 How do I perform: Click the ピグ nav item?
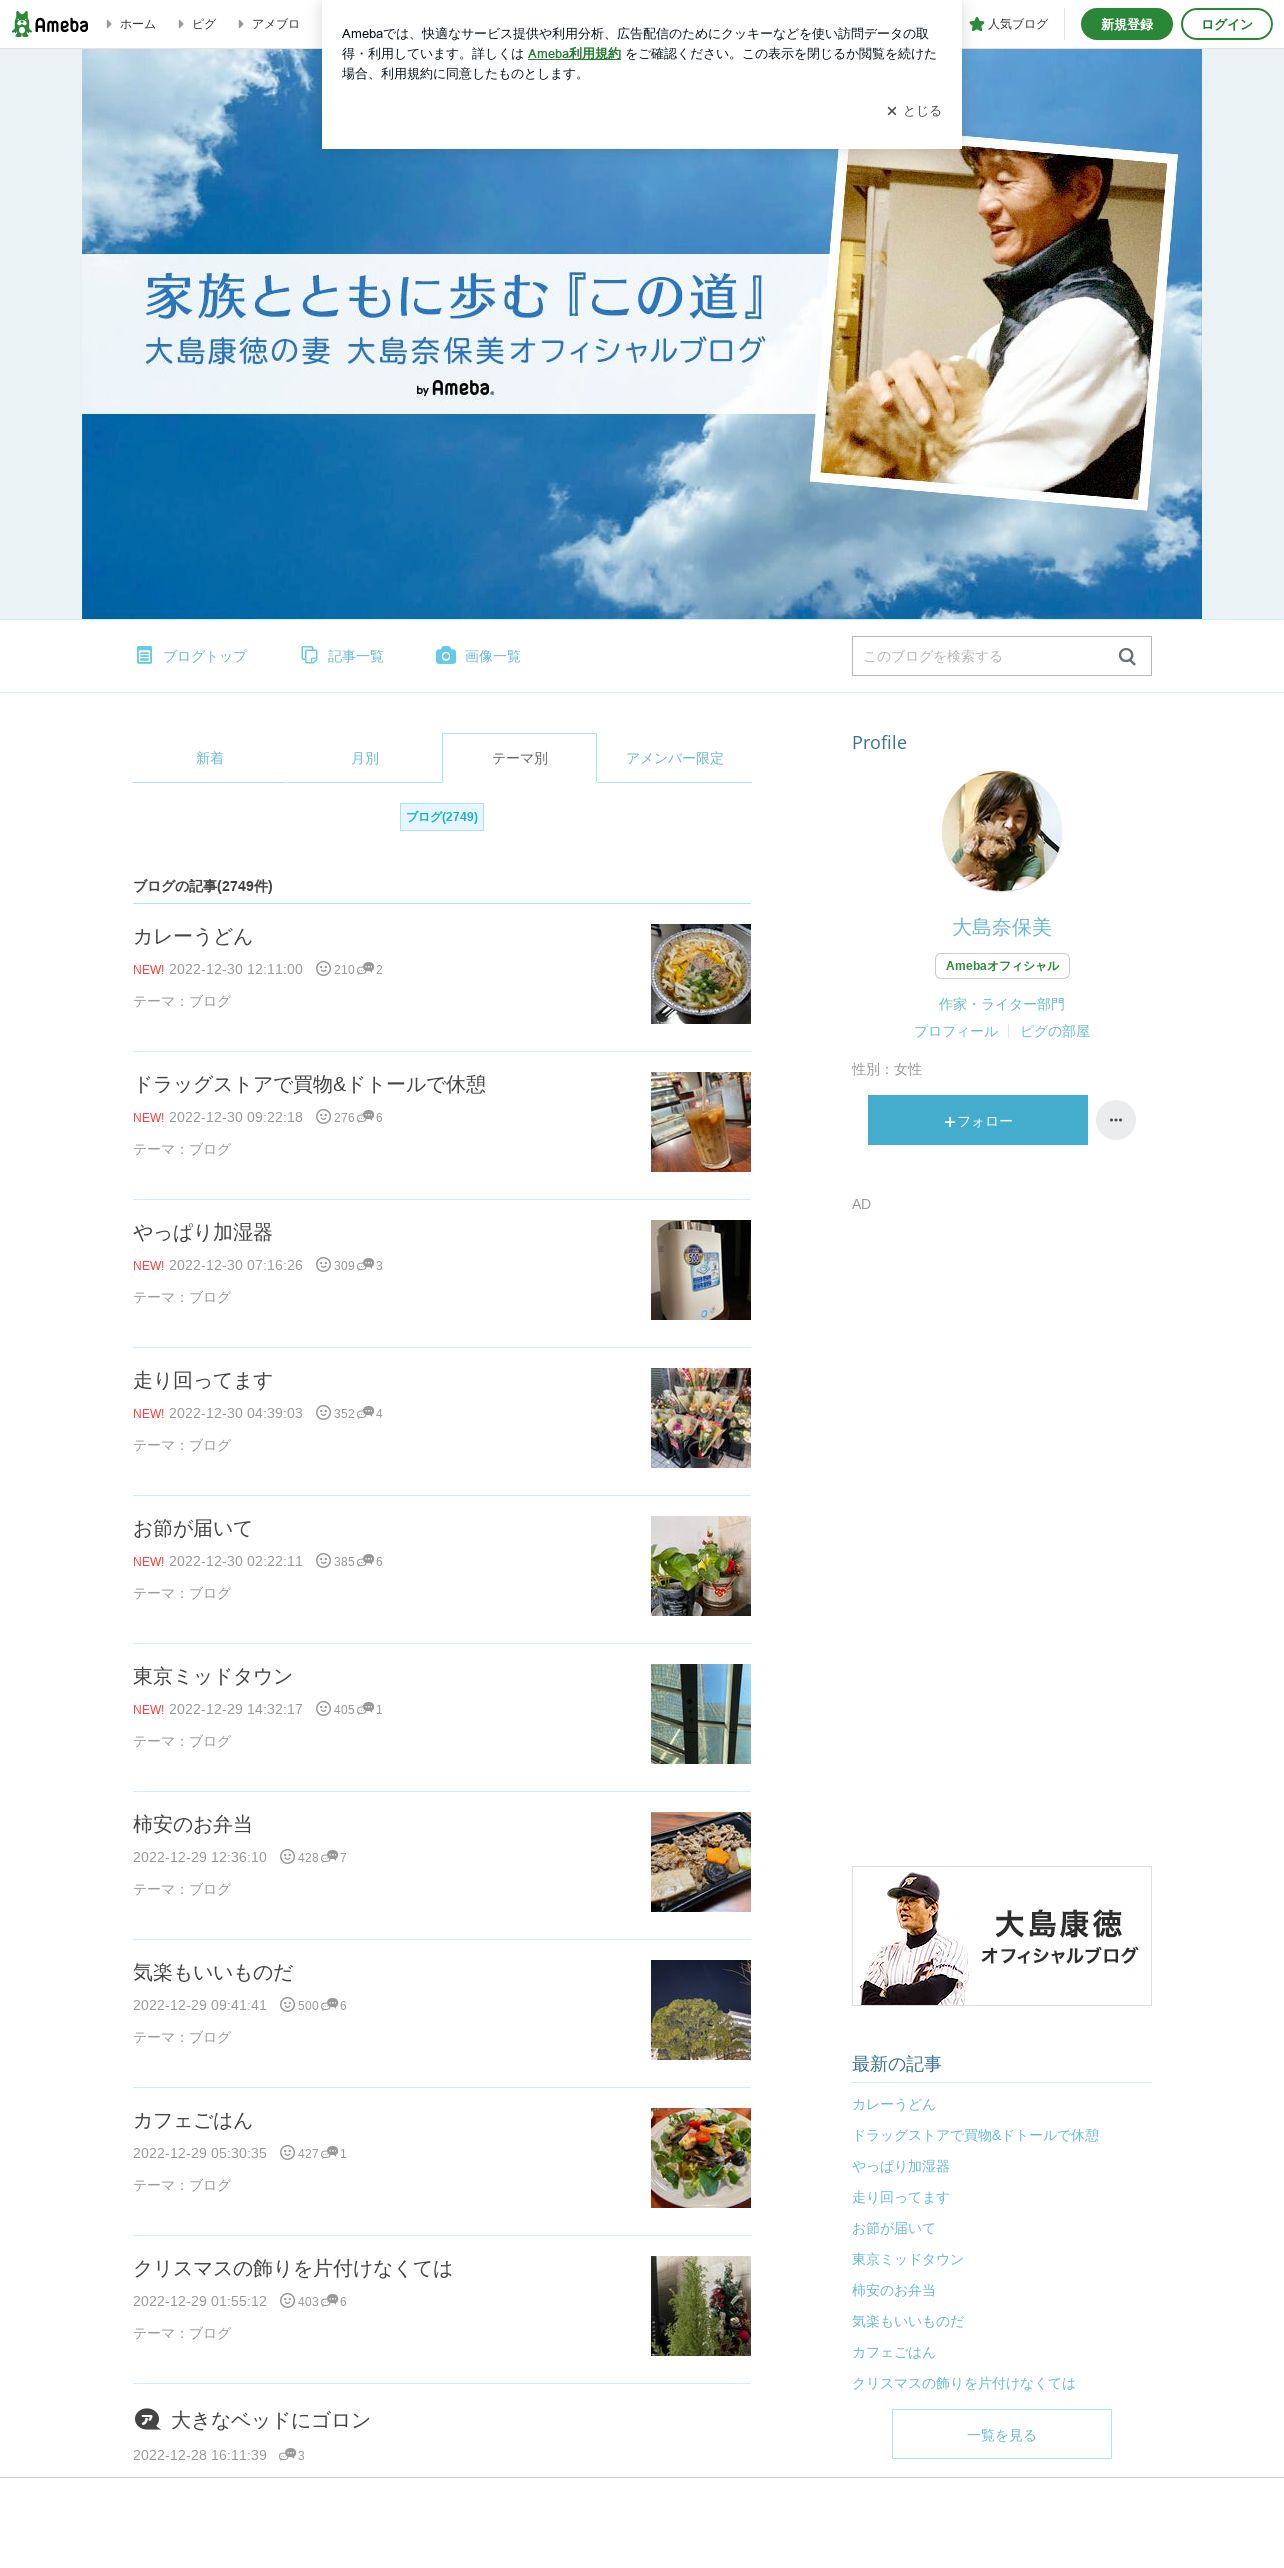(x=197, y=24)
